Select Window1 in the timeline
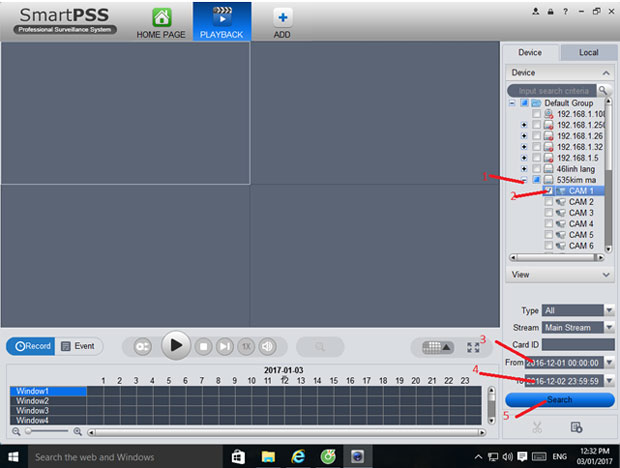 (x=48, y=391)
